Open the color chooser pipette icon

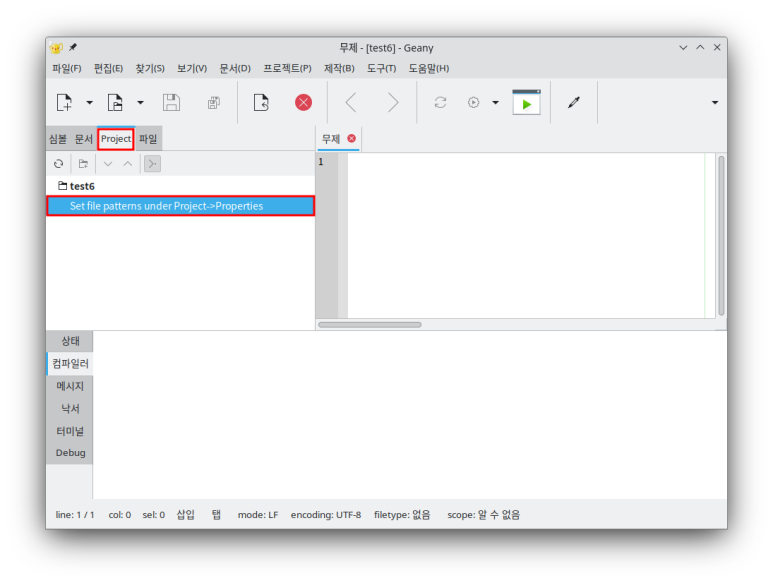(574, 103)
